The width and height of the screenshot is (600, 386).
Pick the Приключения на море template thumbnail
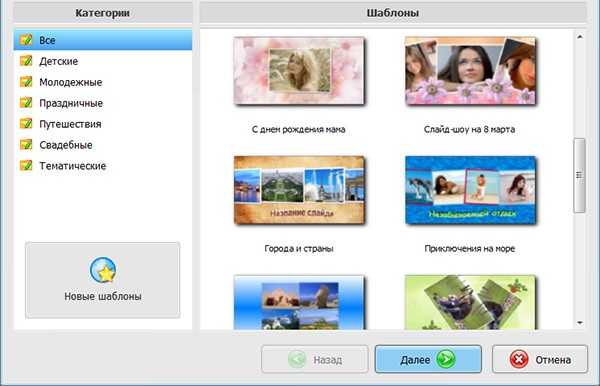pos(470,190)
